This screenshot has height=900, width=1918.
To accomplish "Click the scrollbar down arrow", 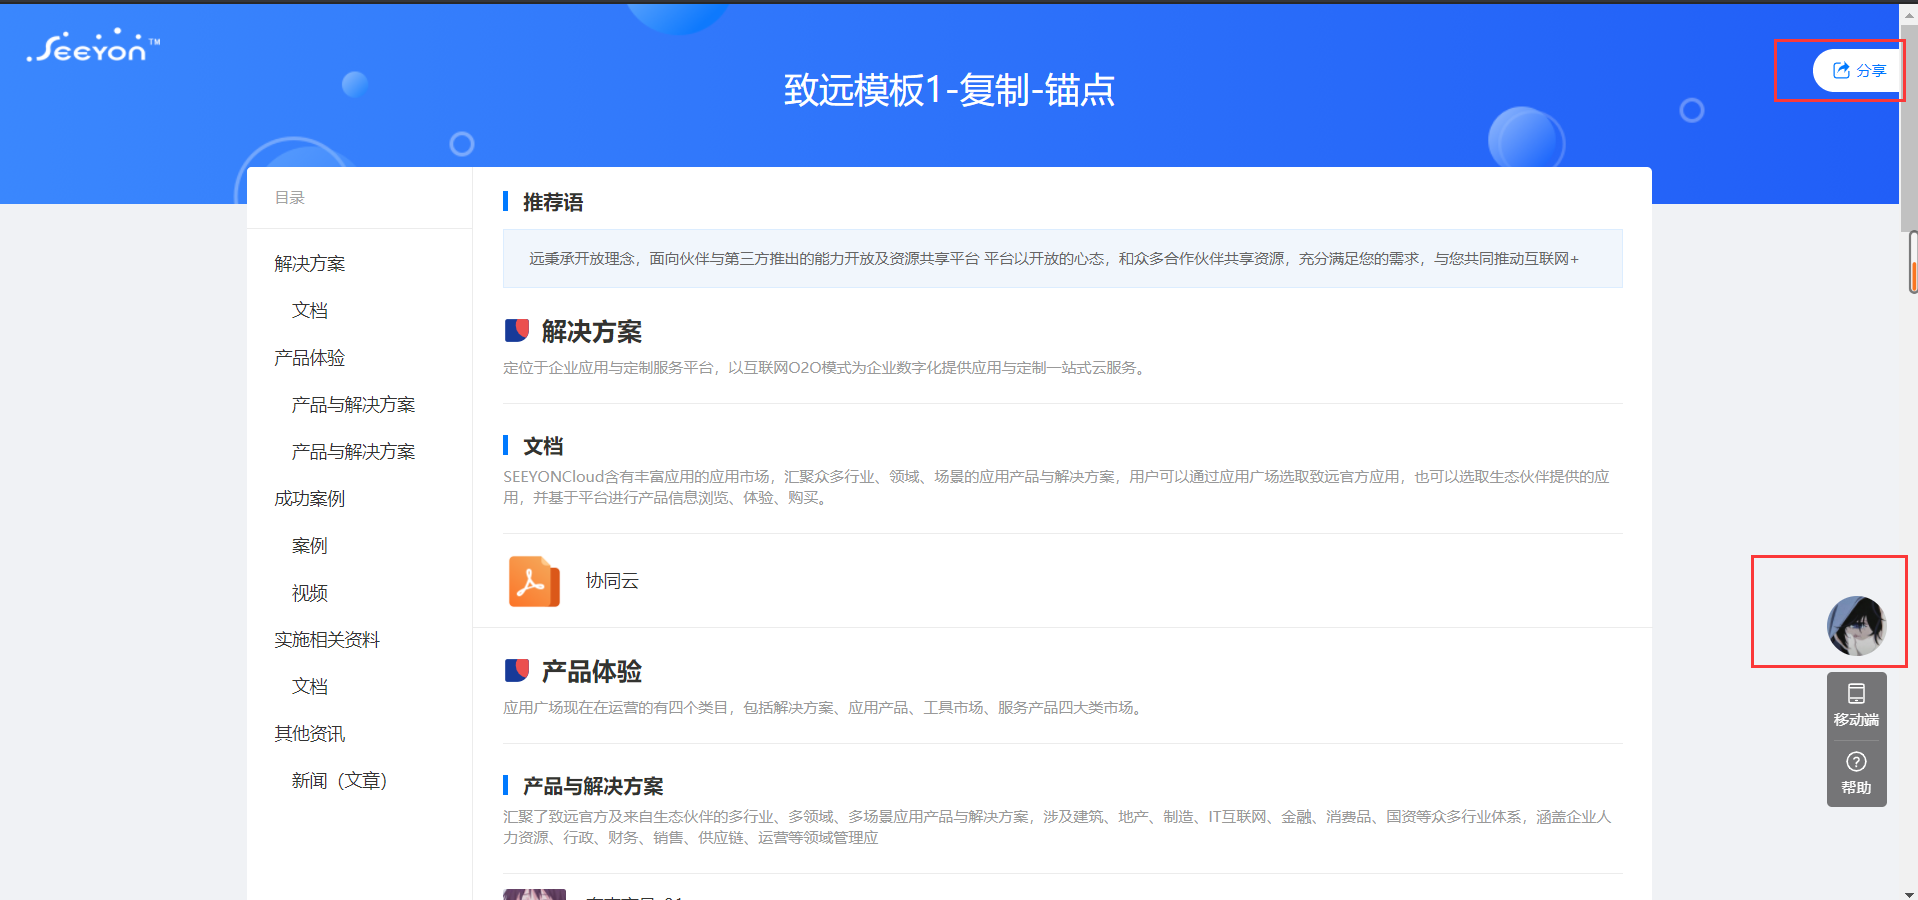I will (1909, 894).
